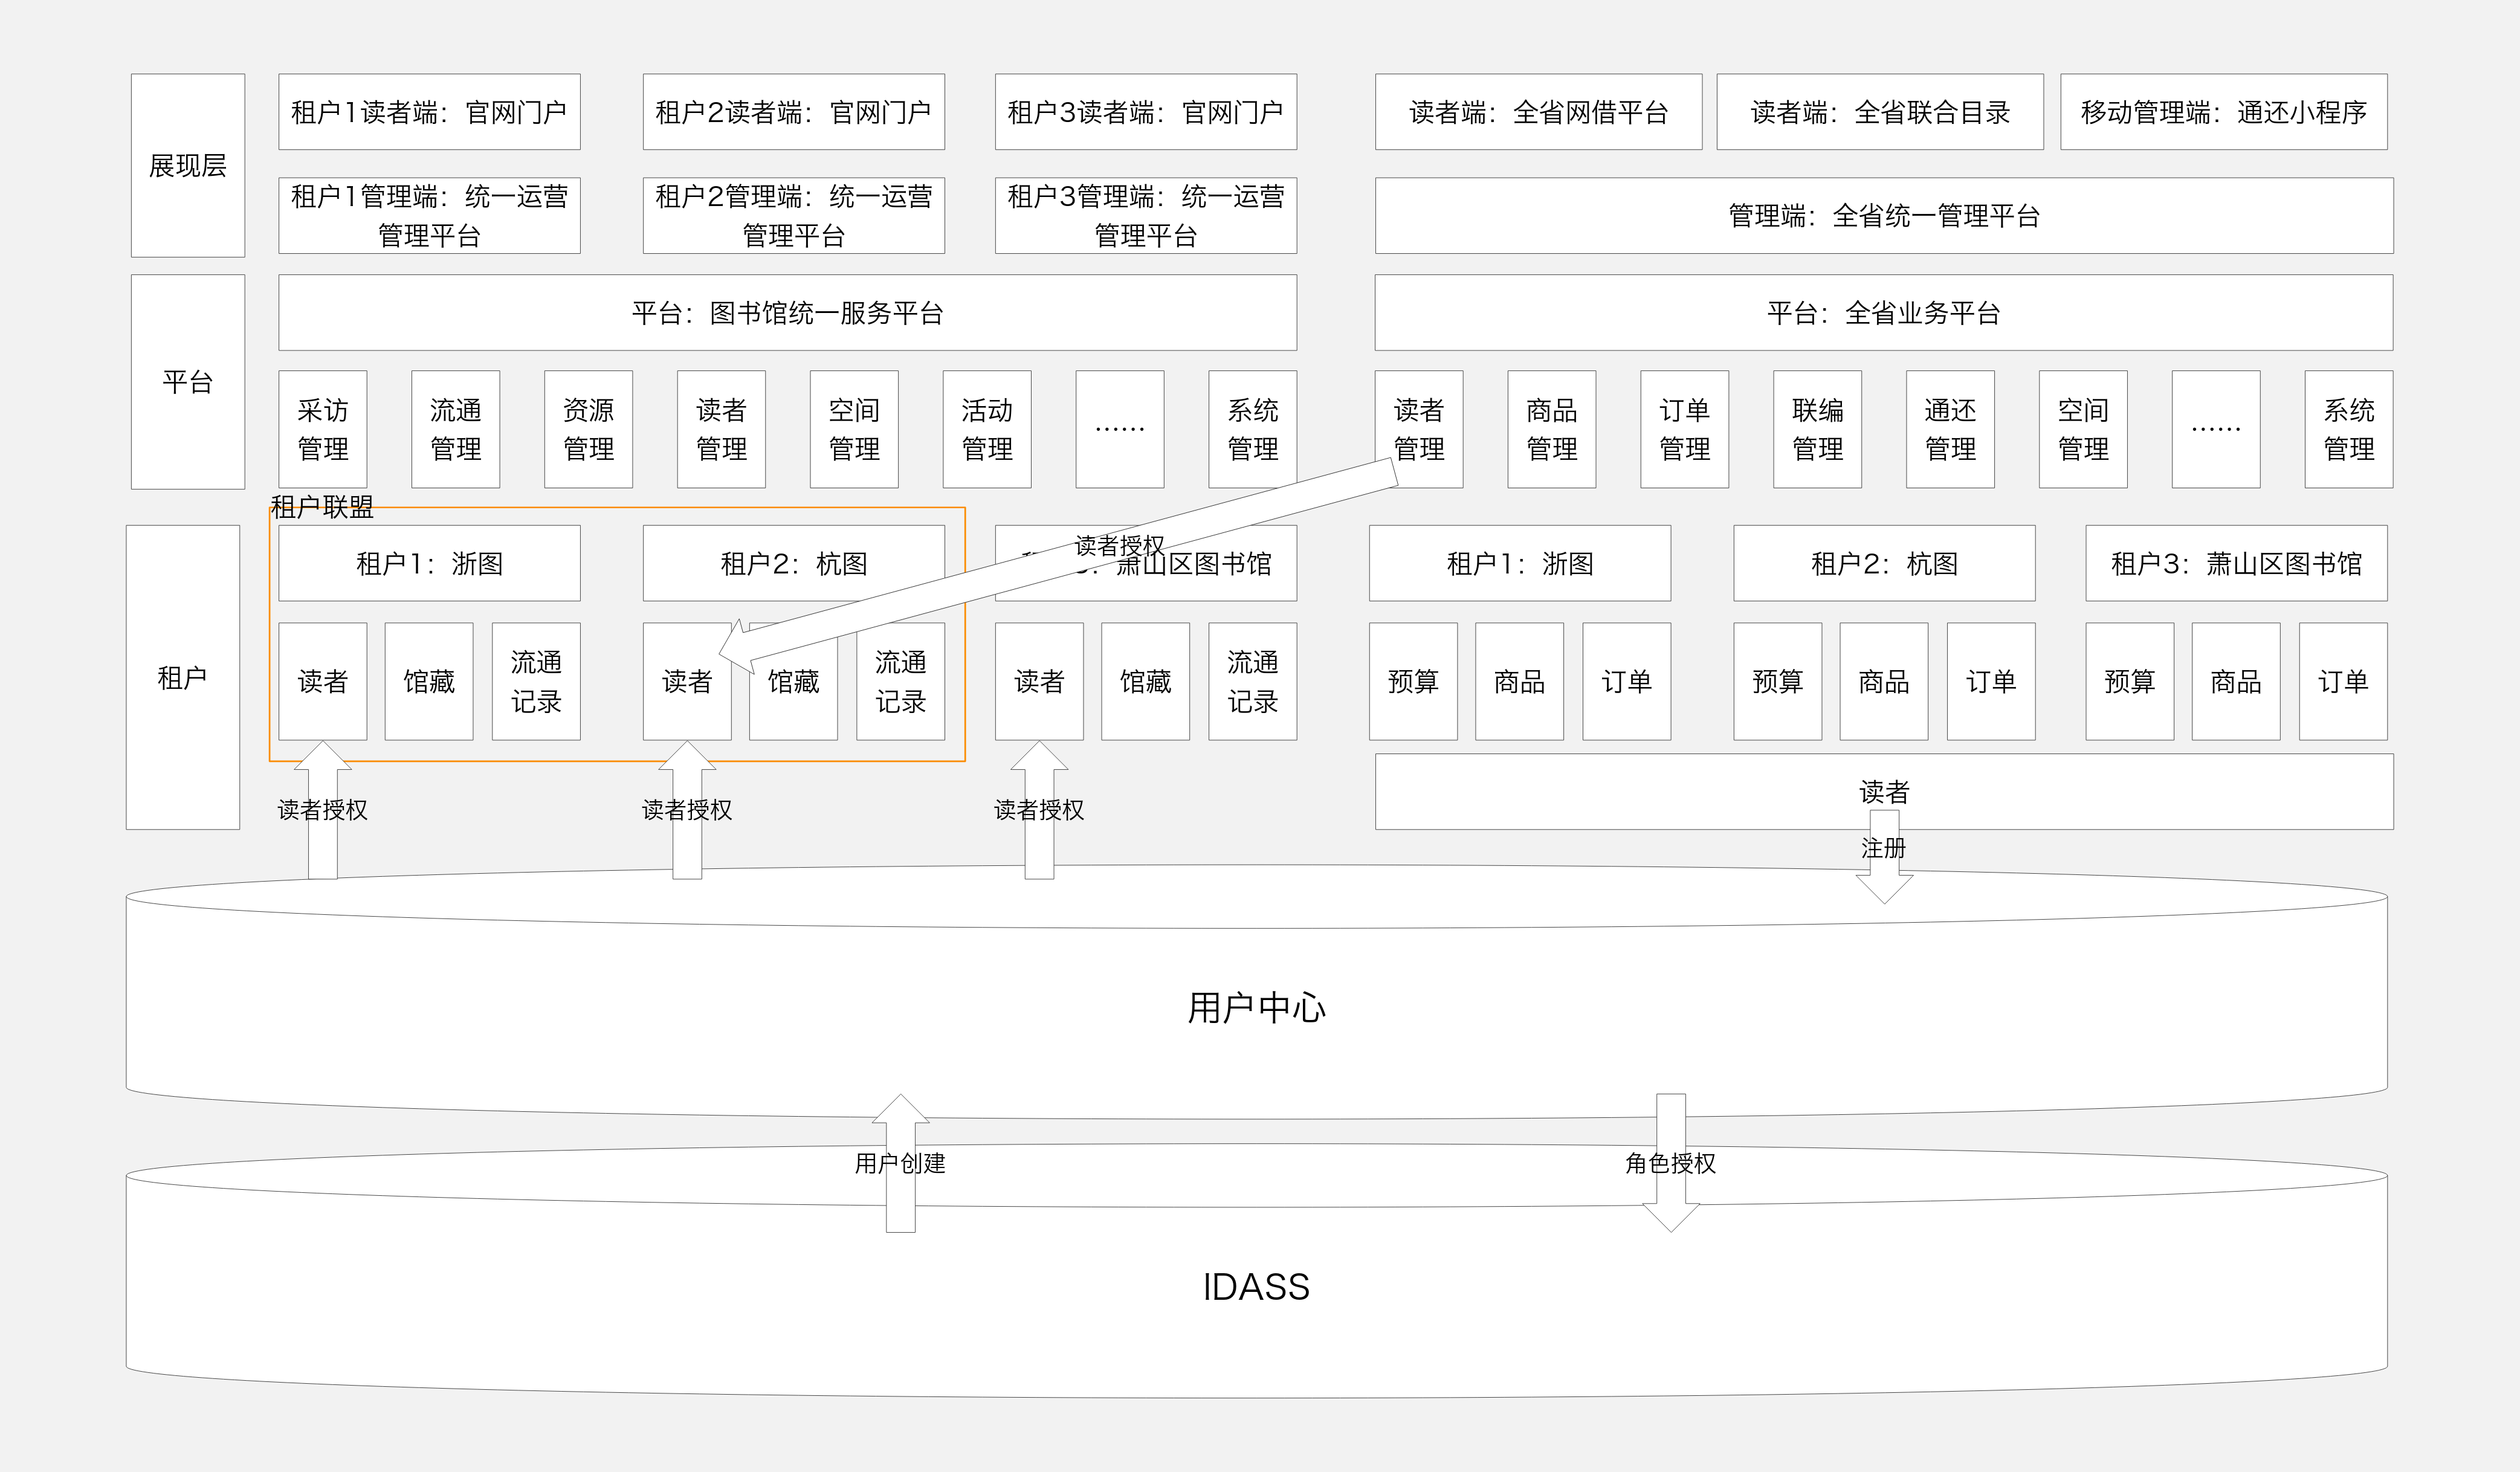Screen dimensions: 2520x1472
Task: Click the 活动管理 module box
Action: 987,429
